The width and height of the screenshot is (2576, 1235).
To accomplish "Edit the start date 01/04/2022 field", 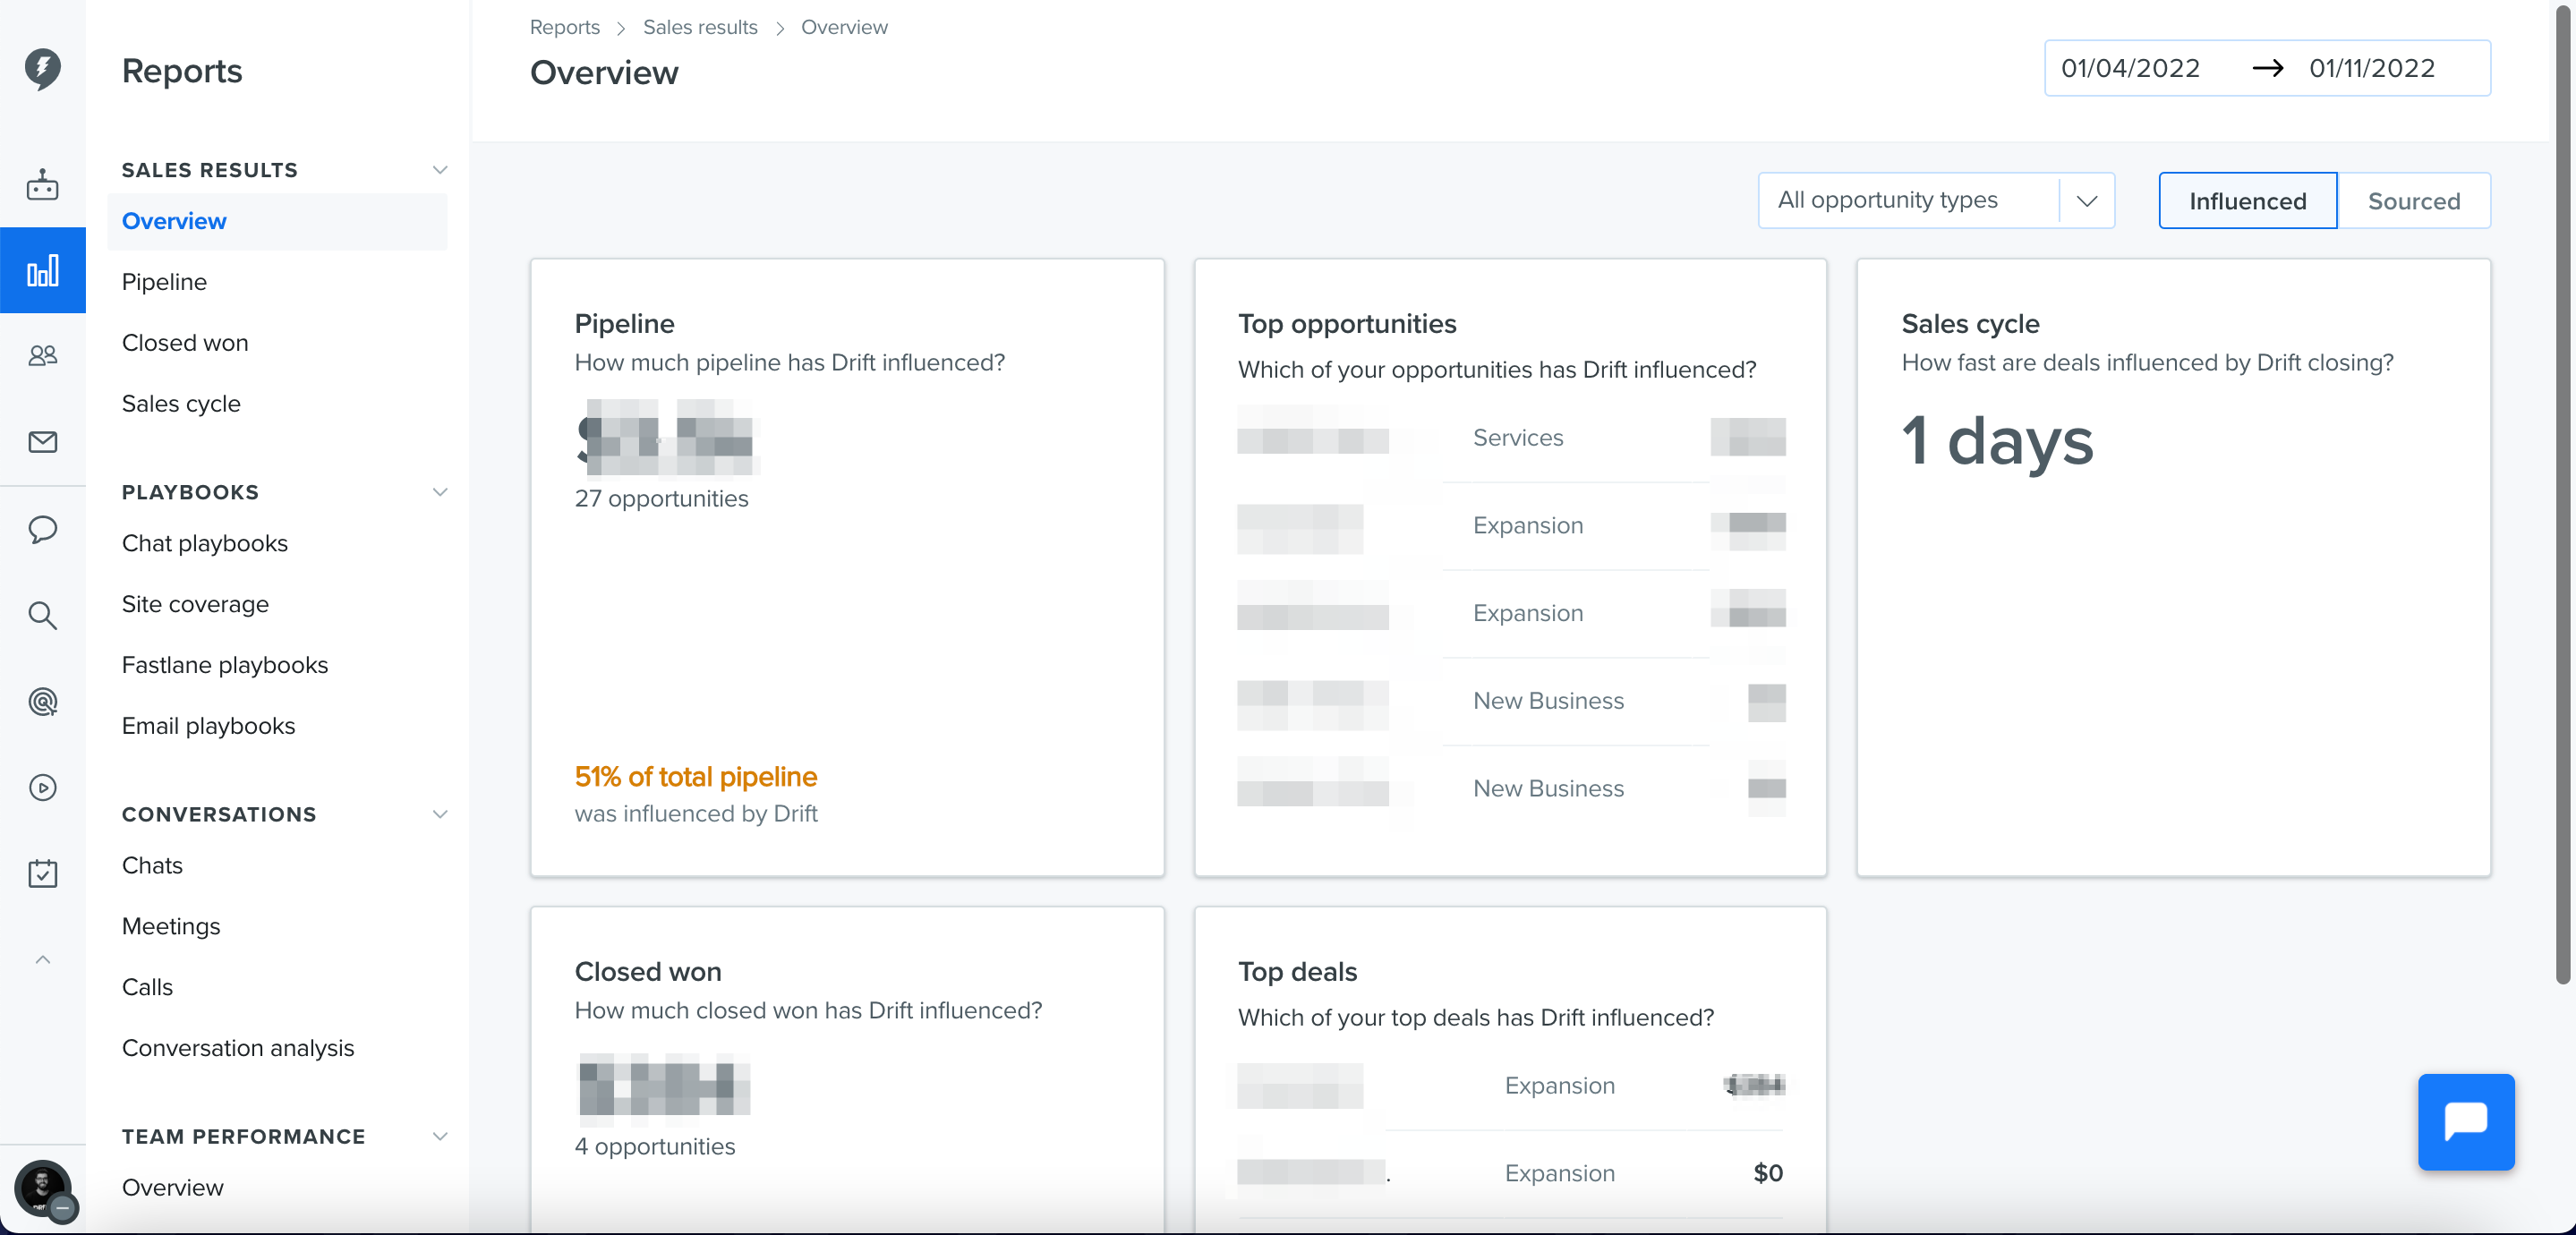I will pos(2130,68).
